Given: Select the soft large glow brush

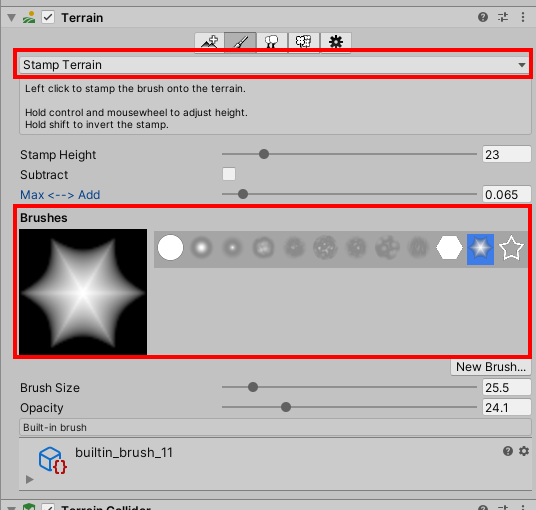Looking at the screenshot, I should 201,247.
